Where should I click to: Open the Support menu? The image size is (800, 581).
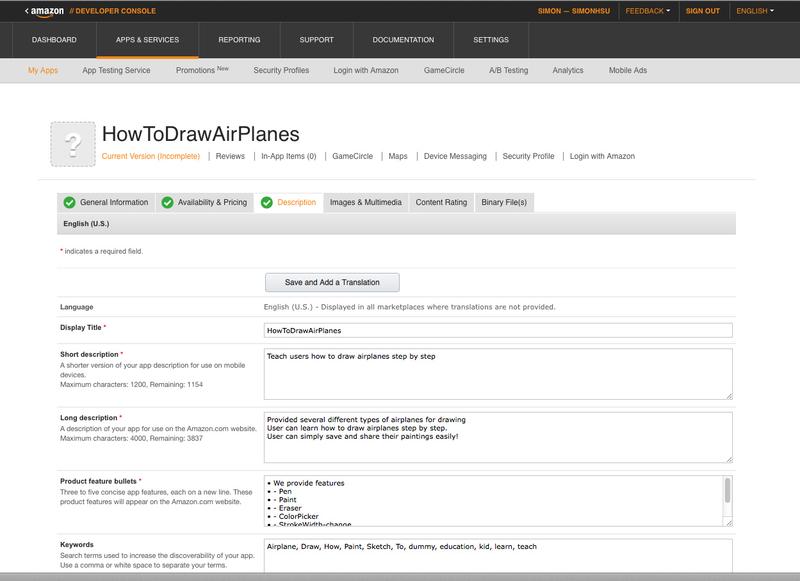(316, 40)
